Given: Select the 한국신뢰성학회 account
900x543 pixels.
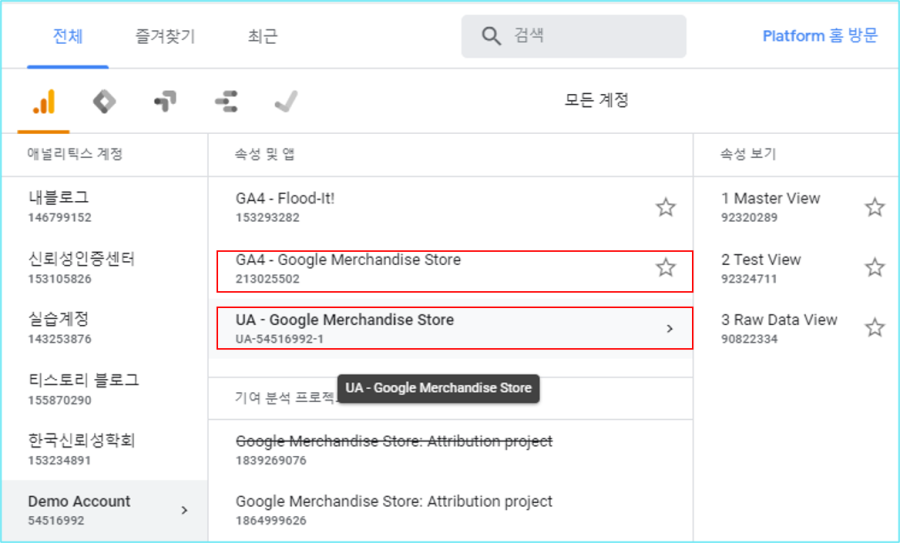Looking at the screenshot, I should [x=104, y=449].
